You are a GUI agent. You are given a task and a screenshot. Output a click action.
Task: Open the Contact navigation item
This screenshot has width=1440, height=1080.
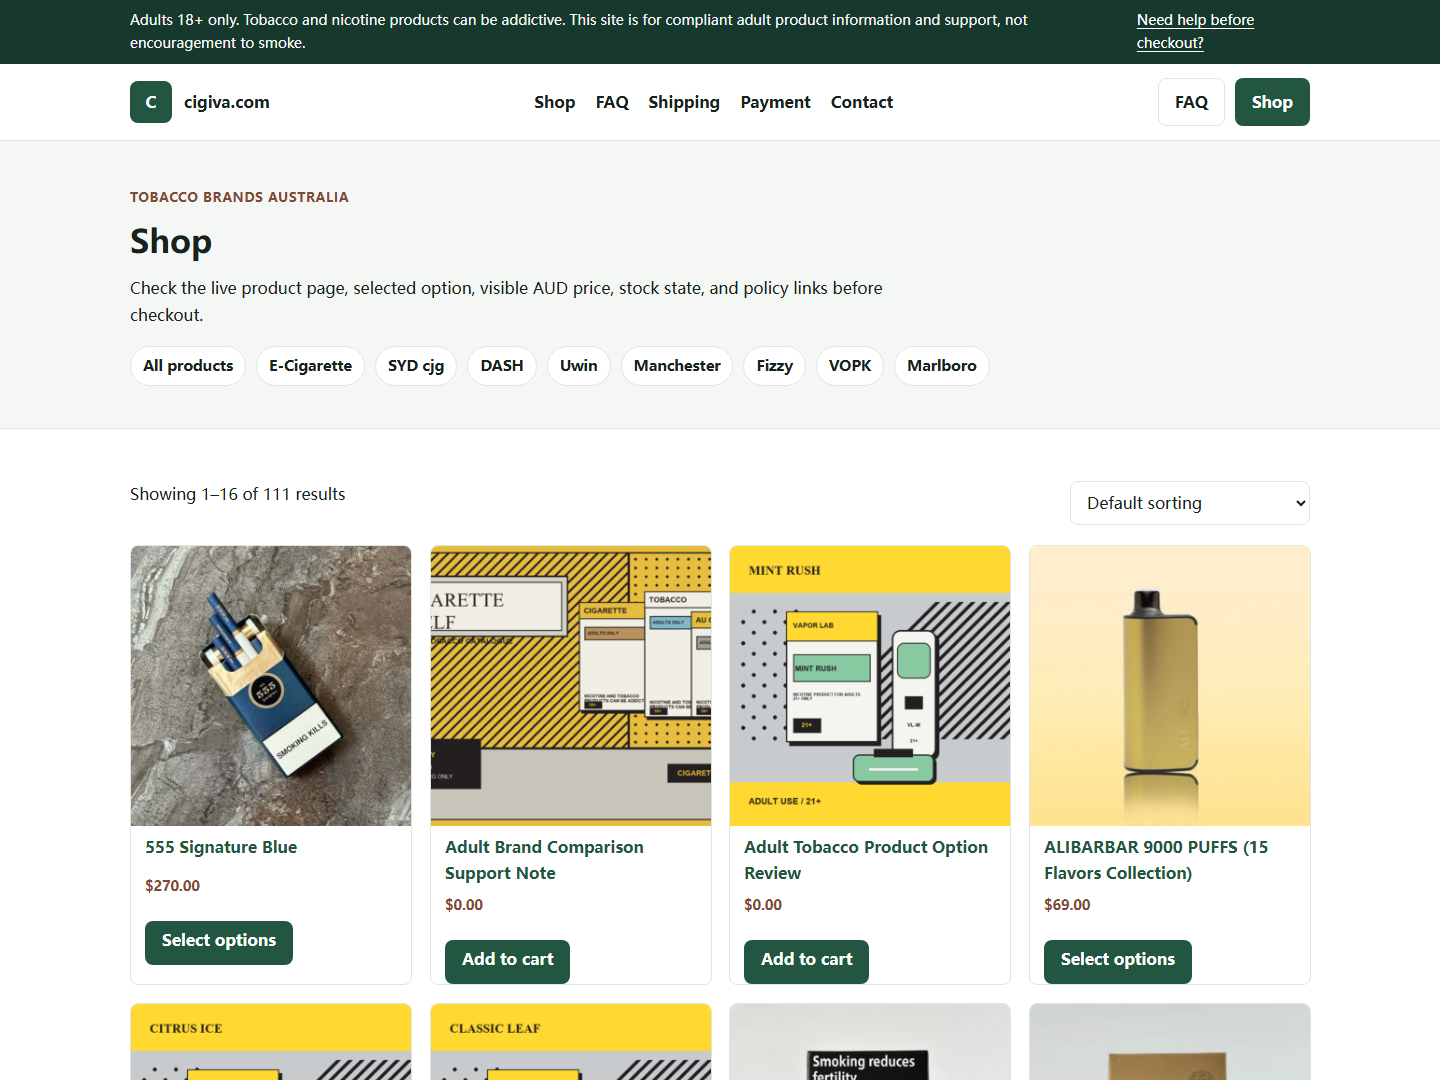point(862,102)
